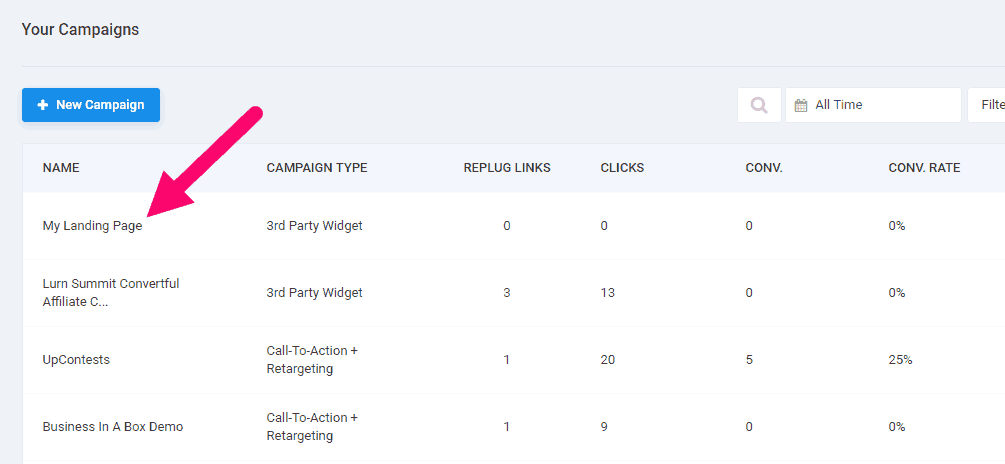Viewport: 1005px width, 464px height.
Task: Click conversions value 5 in UpContests row
Action: point(749,360)
